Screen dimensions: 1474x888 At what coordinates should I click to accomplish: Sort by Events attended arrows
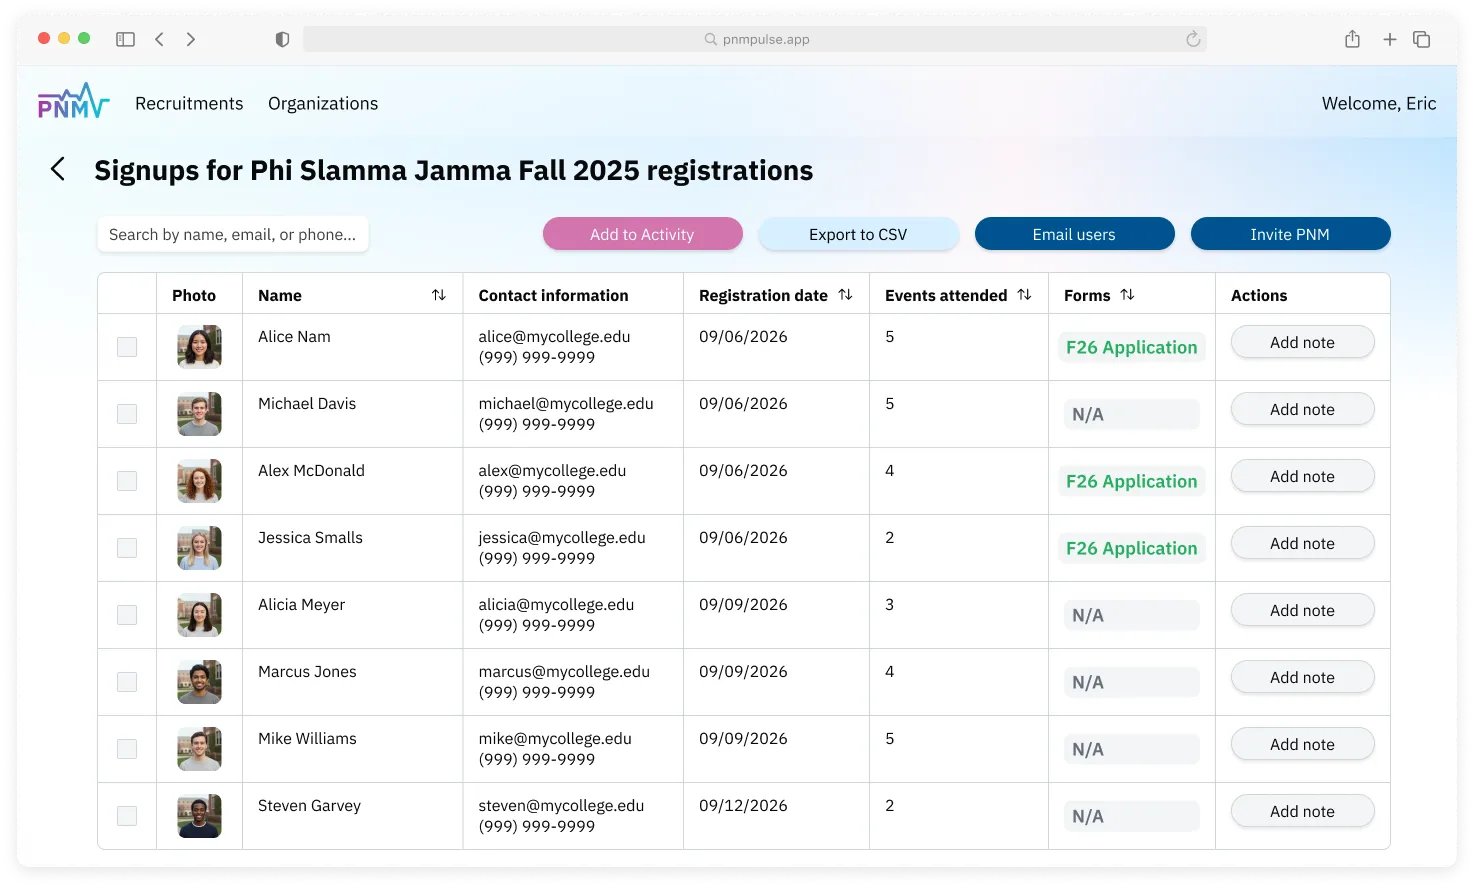(1024, 295)
